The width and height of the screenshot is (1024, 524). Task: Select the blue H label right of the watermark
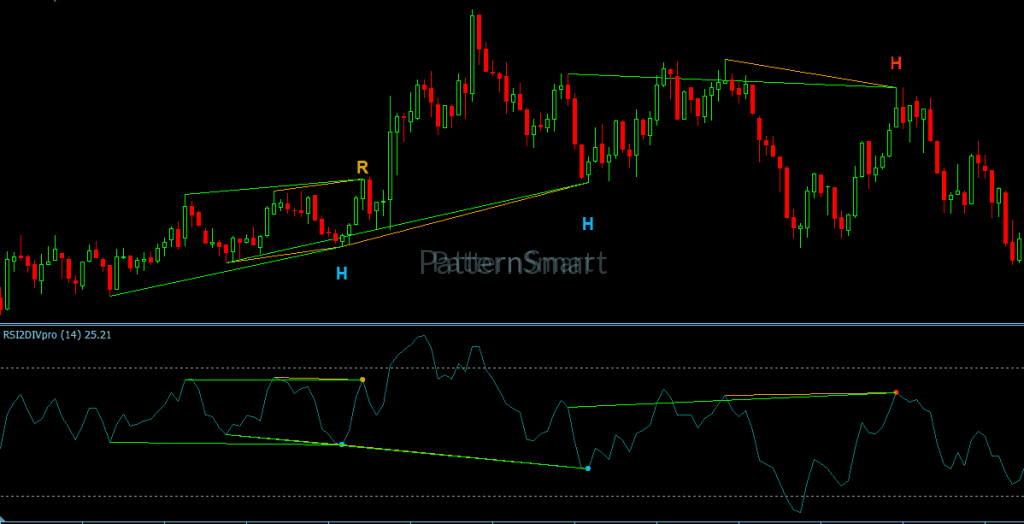coord(588,224)
